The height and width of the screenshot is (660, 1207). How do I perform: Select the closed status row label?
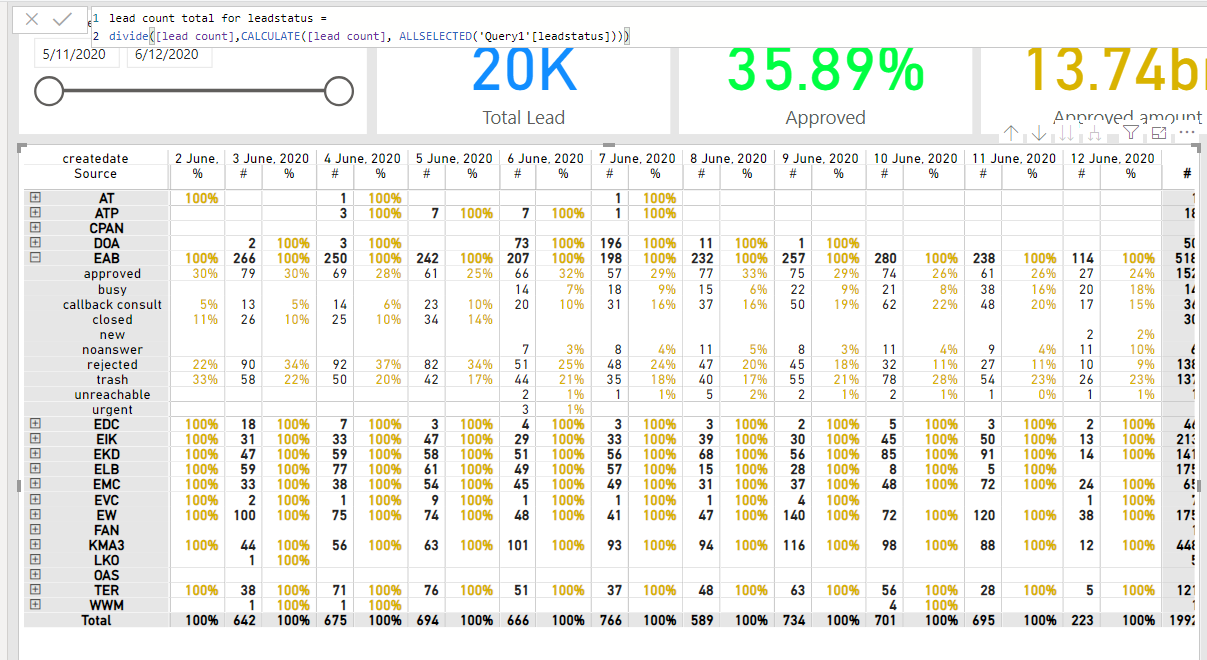112,319
